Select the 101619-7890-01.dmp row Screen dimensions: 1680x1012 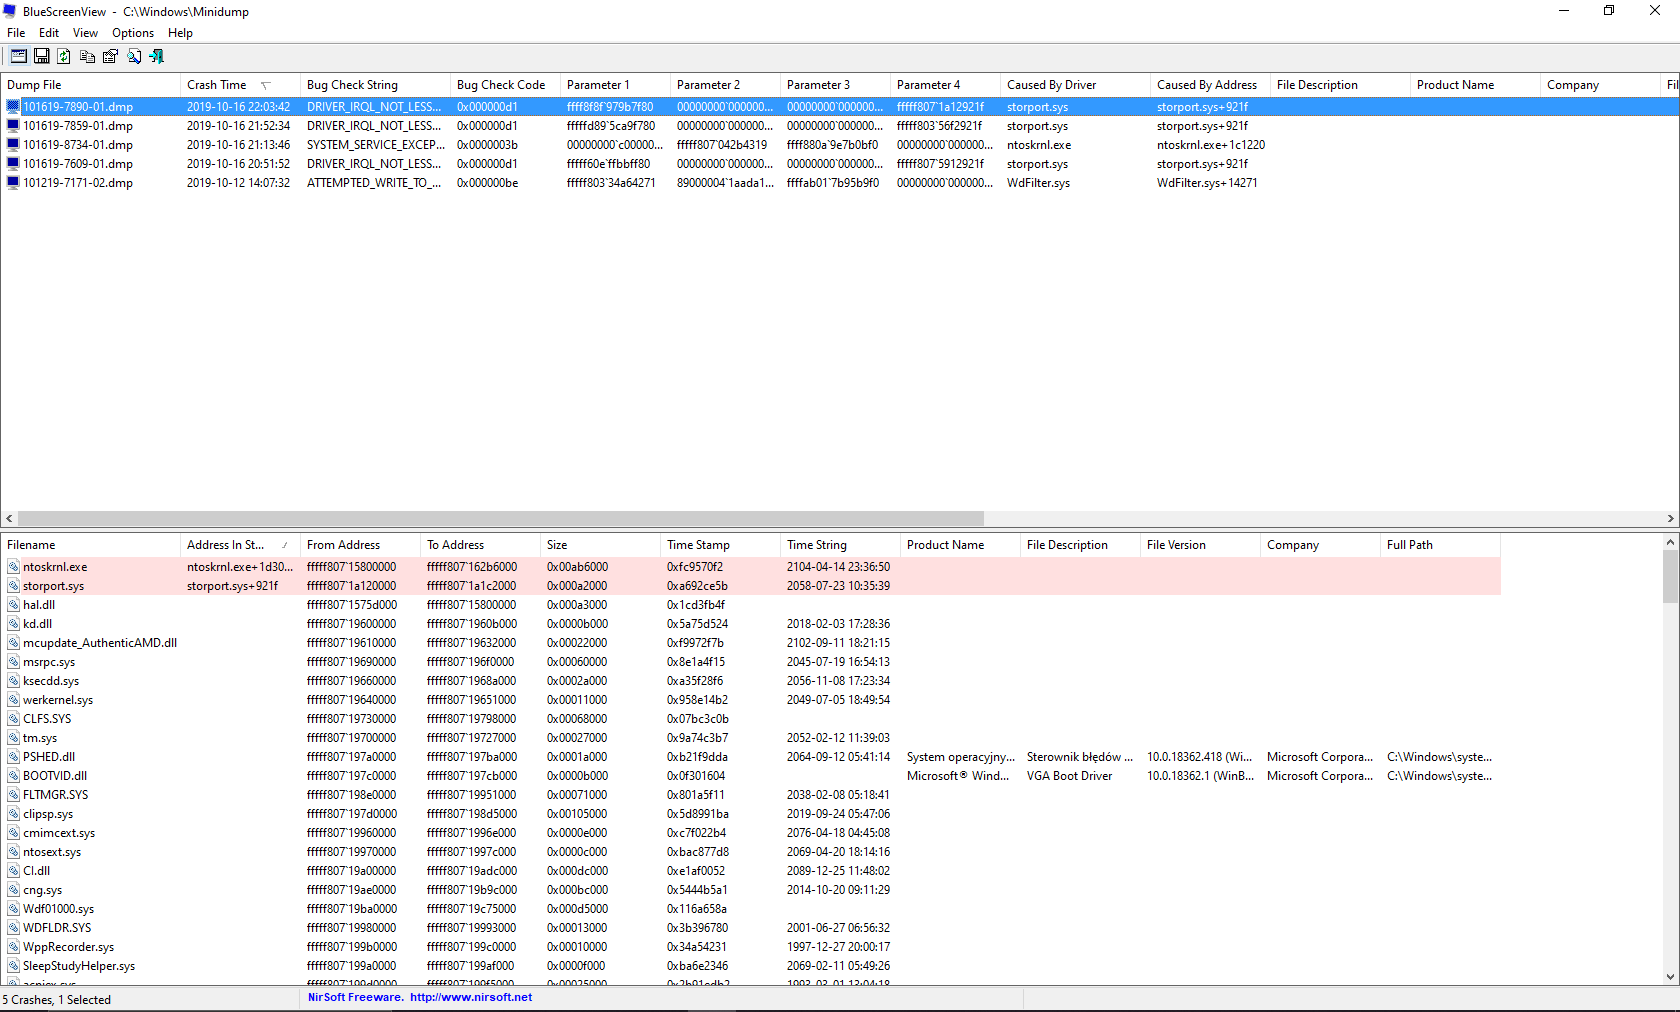[839, 107]
